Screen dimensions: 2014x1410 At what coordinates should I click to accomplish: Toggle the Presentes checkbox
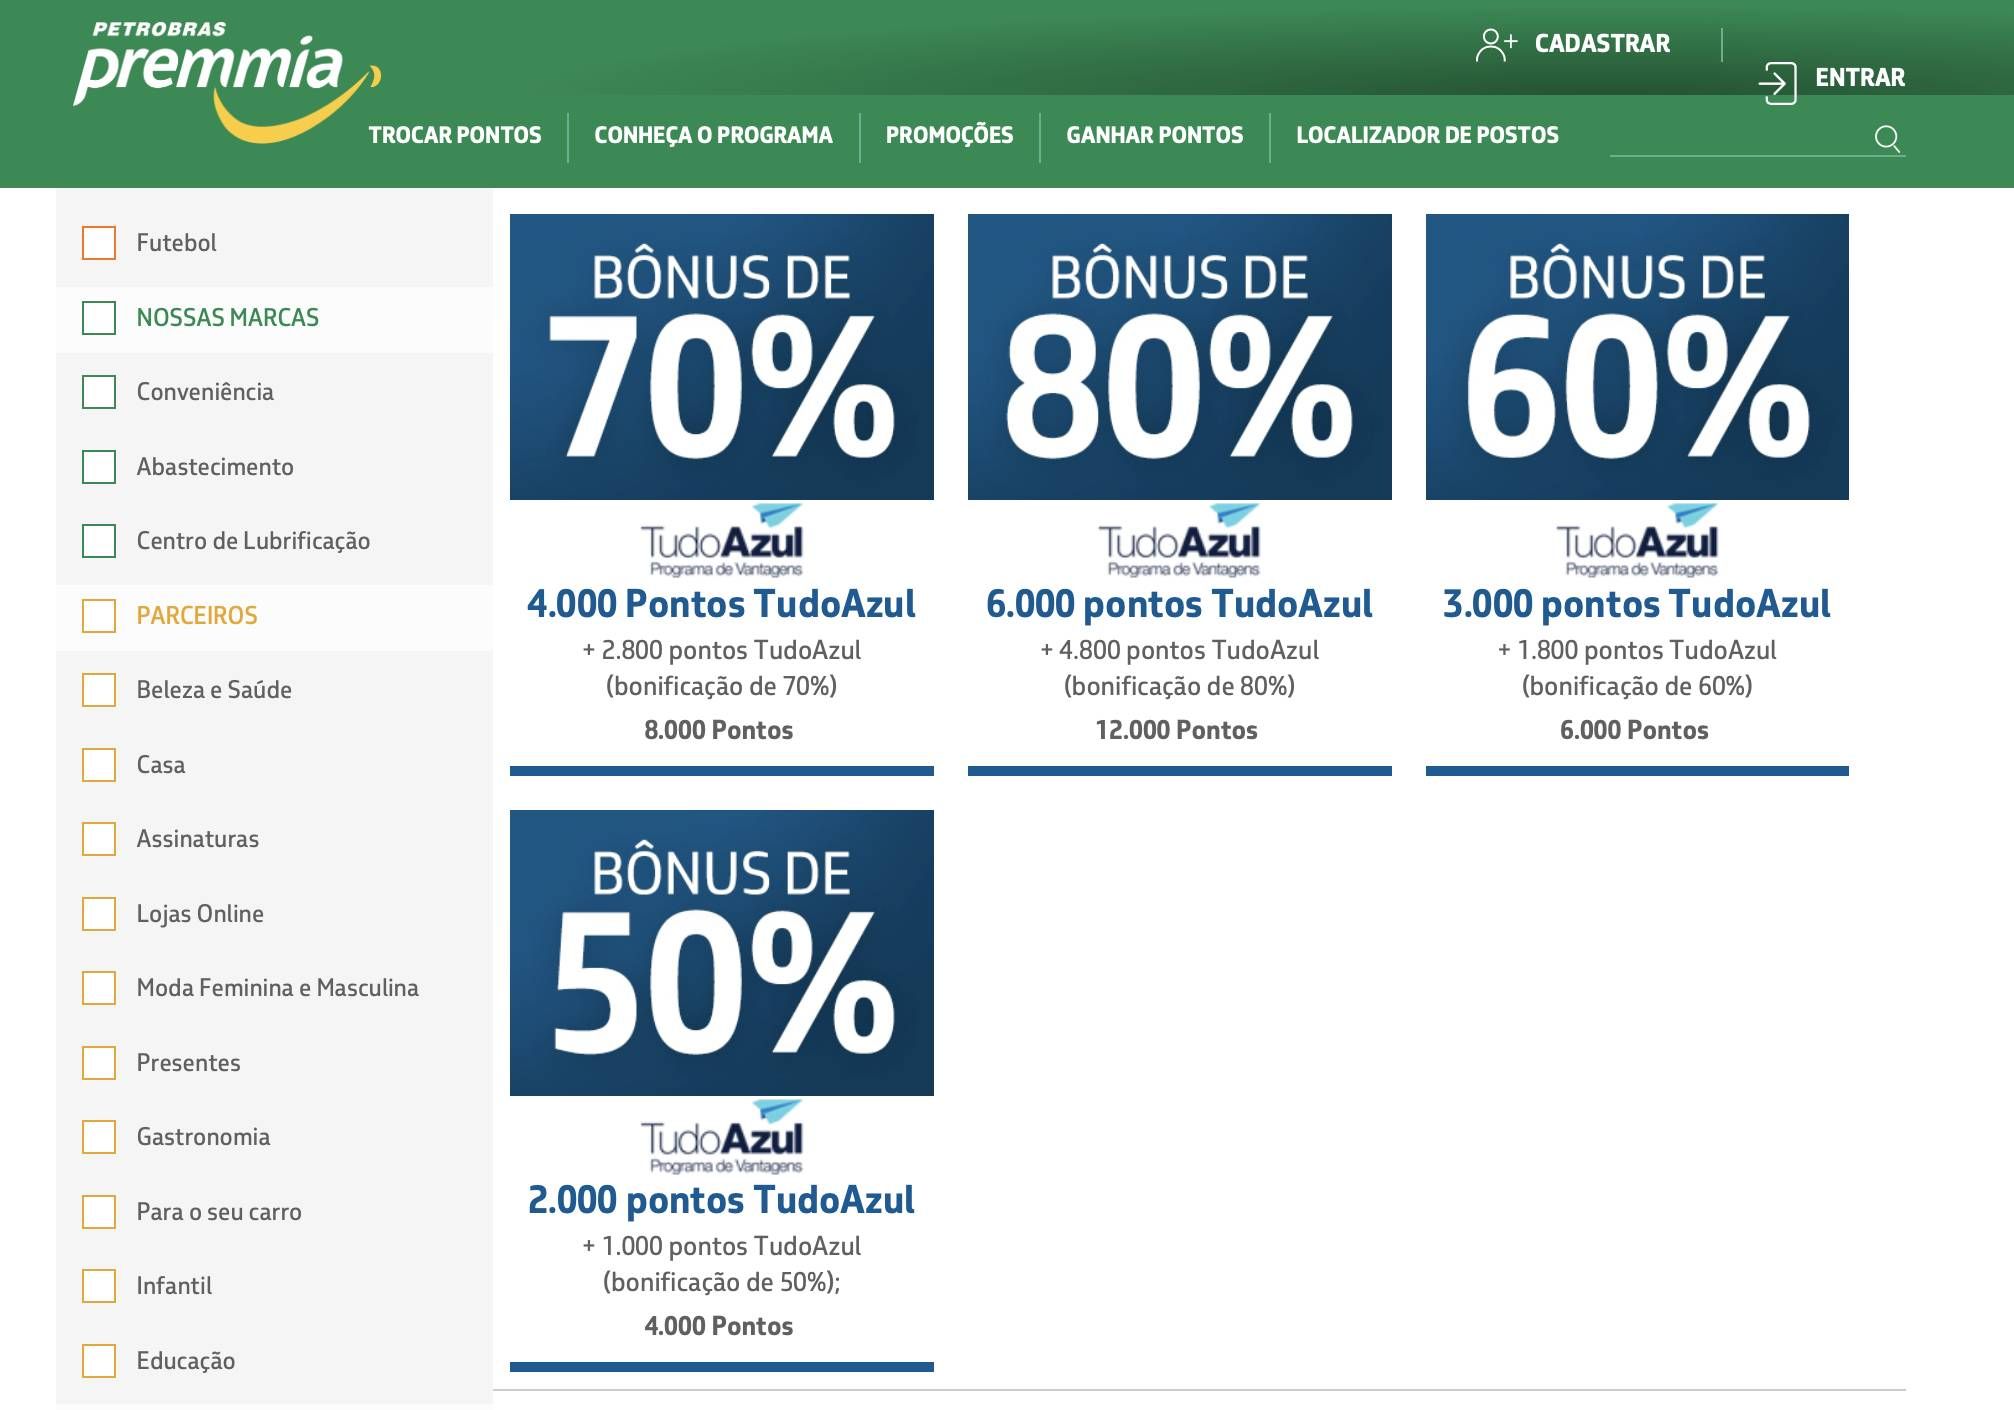tap(99, 1063)
